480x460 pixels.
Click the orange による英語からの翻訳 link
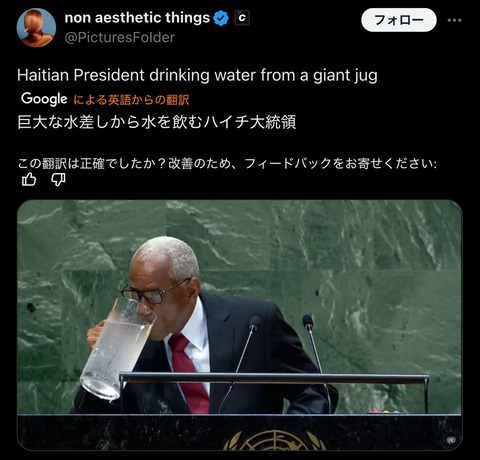click(131, 99)
